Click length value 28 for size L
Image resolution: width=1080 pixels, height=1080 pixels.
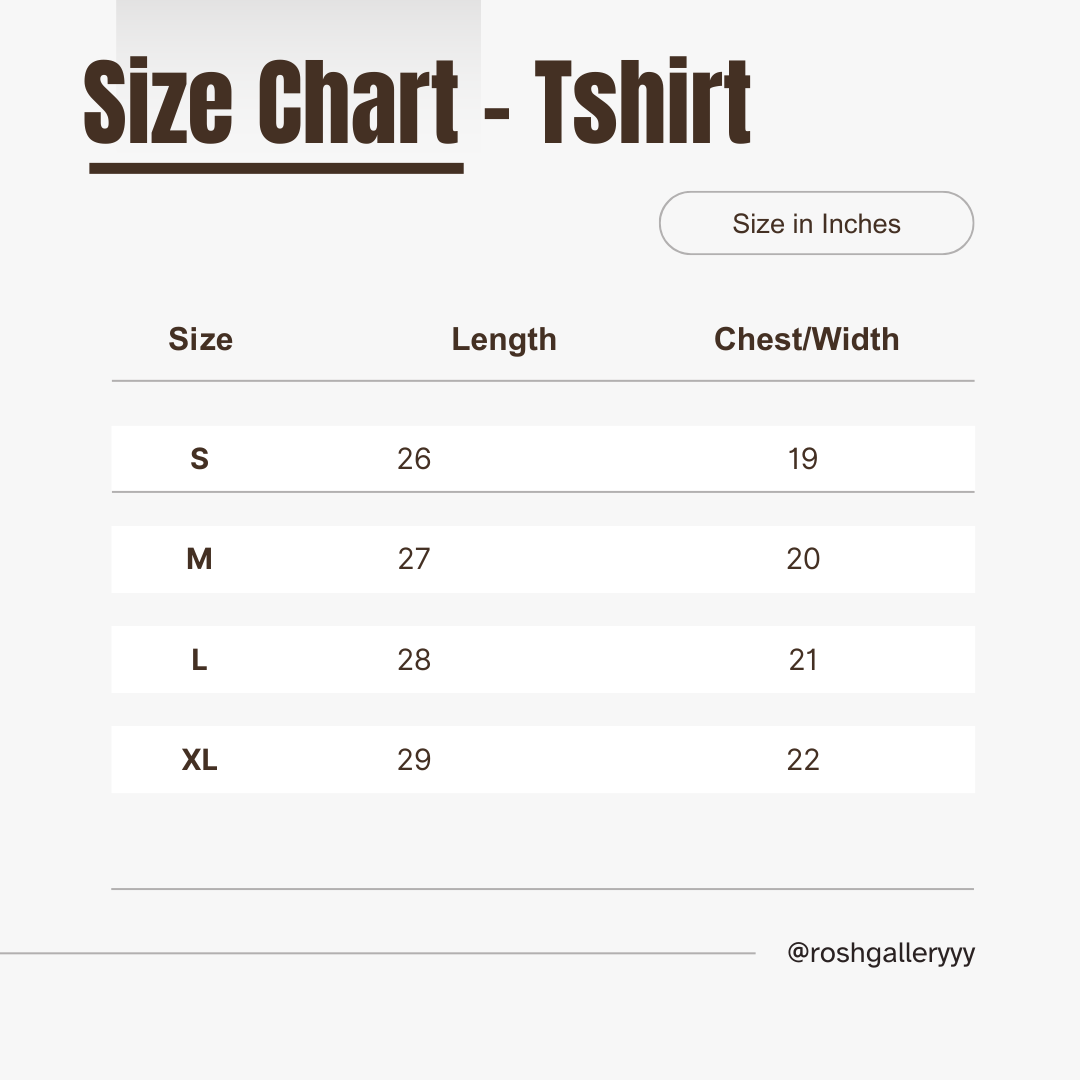pos(414,660)
